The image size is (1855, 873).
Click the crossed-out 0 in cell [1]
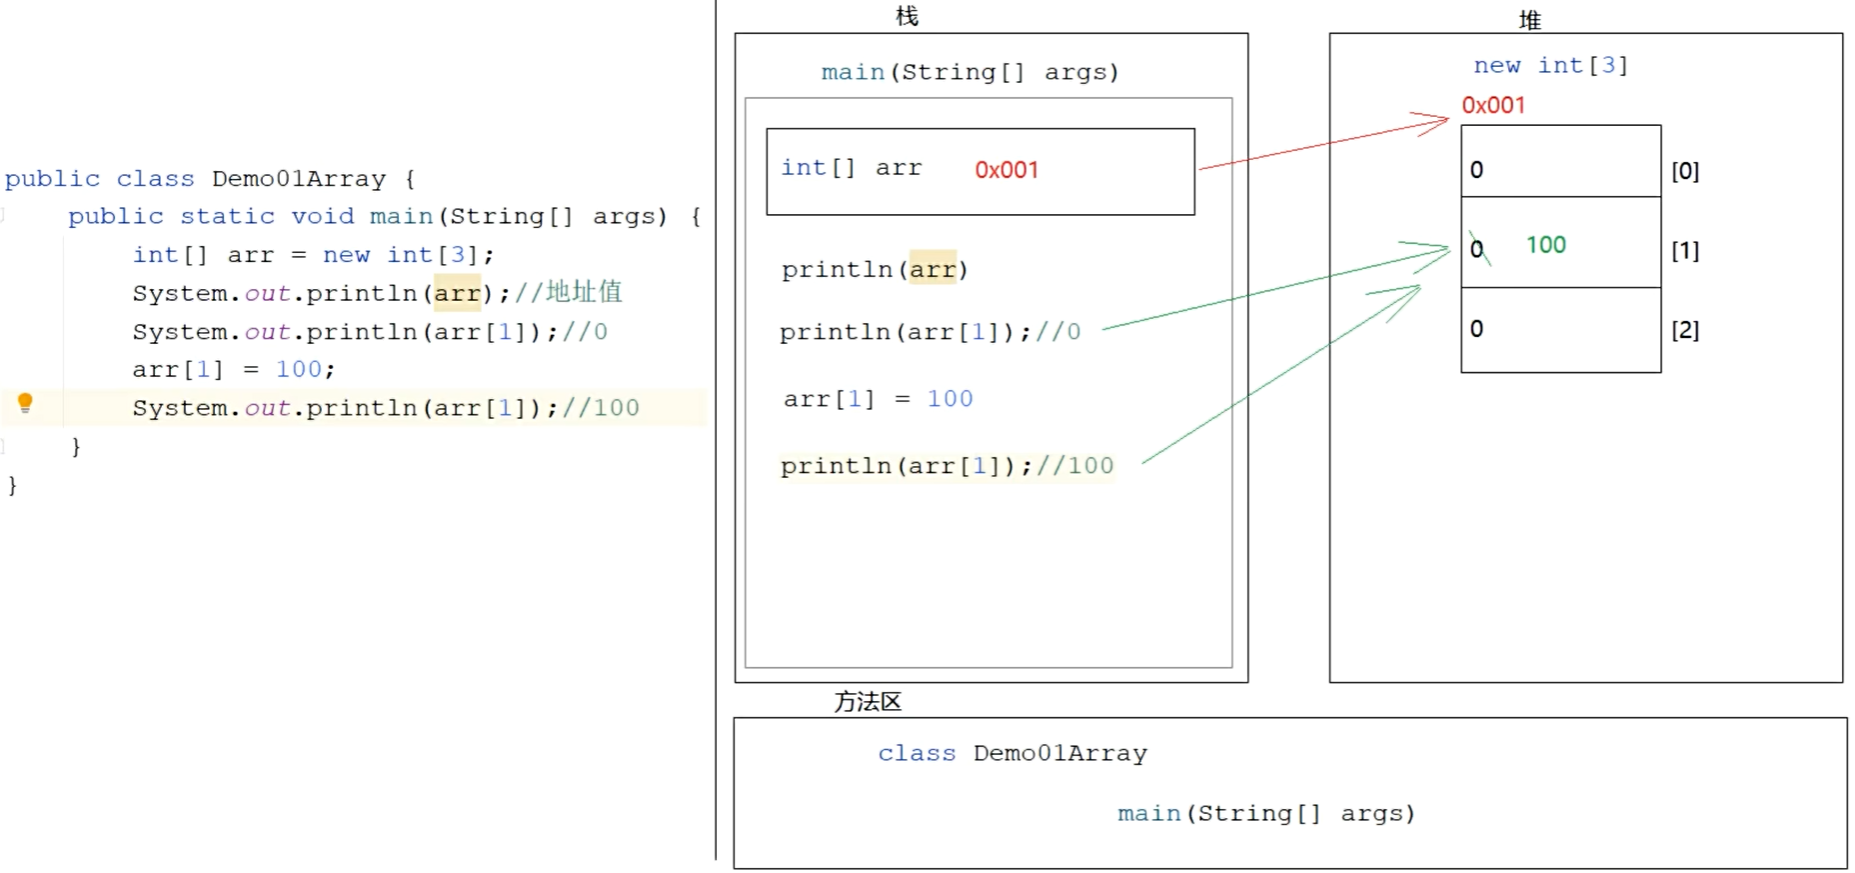click(x=1478, y=248)
